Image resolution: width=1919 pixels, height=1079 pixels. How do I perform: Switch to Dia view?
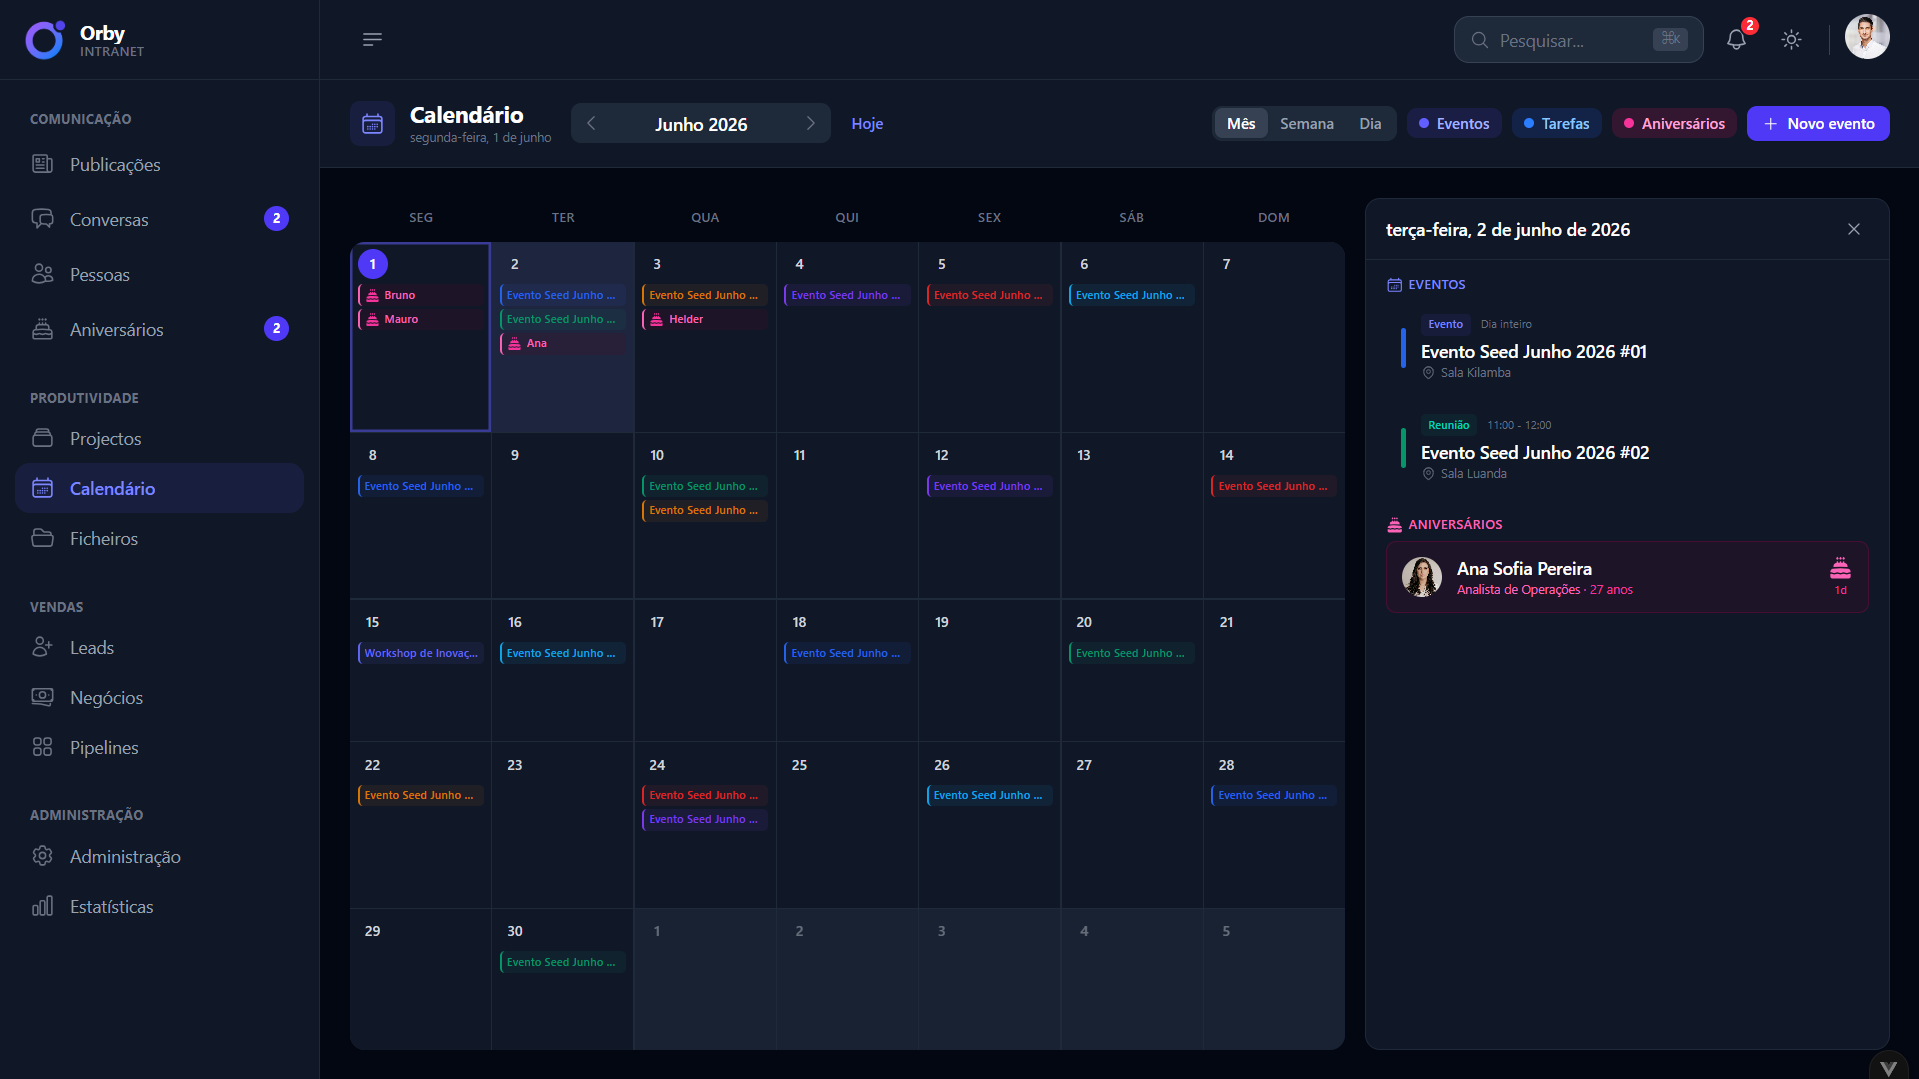coord(1370,124)
